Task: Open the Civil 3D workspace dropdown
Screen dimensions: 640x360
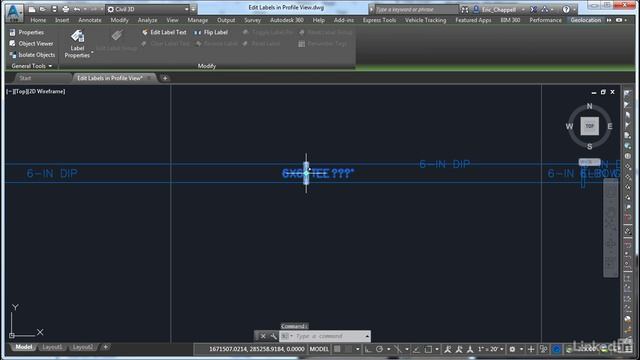Action: tap(148, 9)
